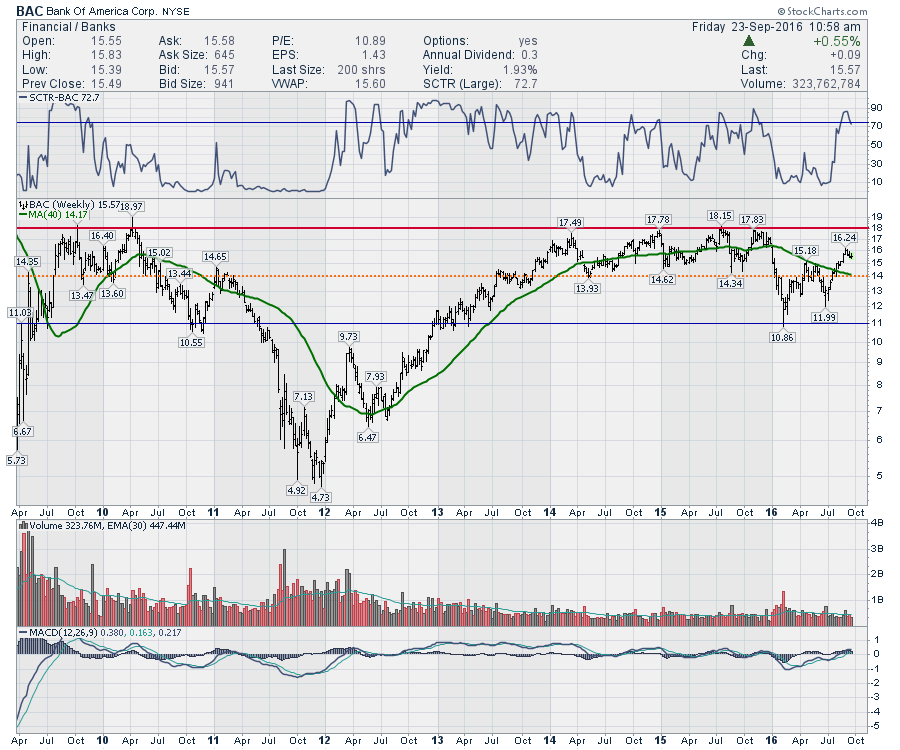Click the Options value yes
This screenshot has height=750, width=900.
(527, 41)
